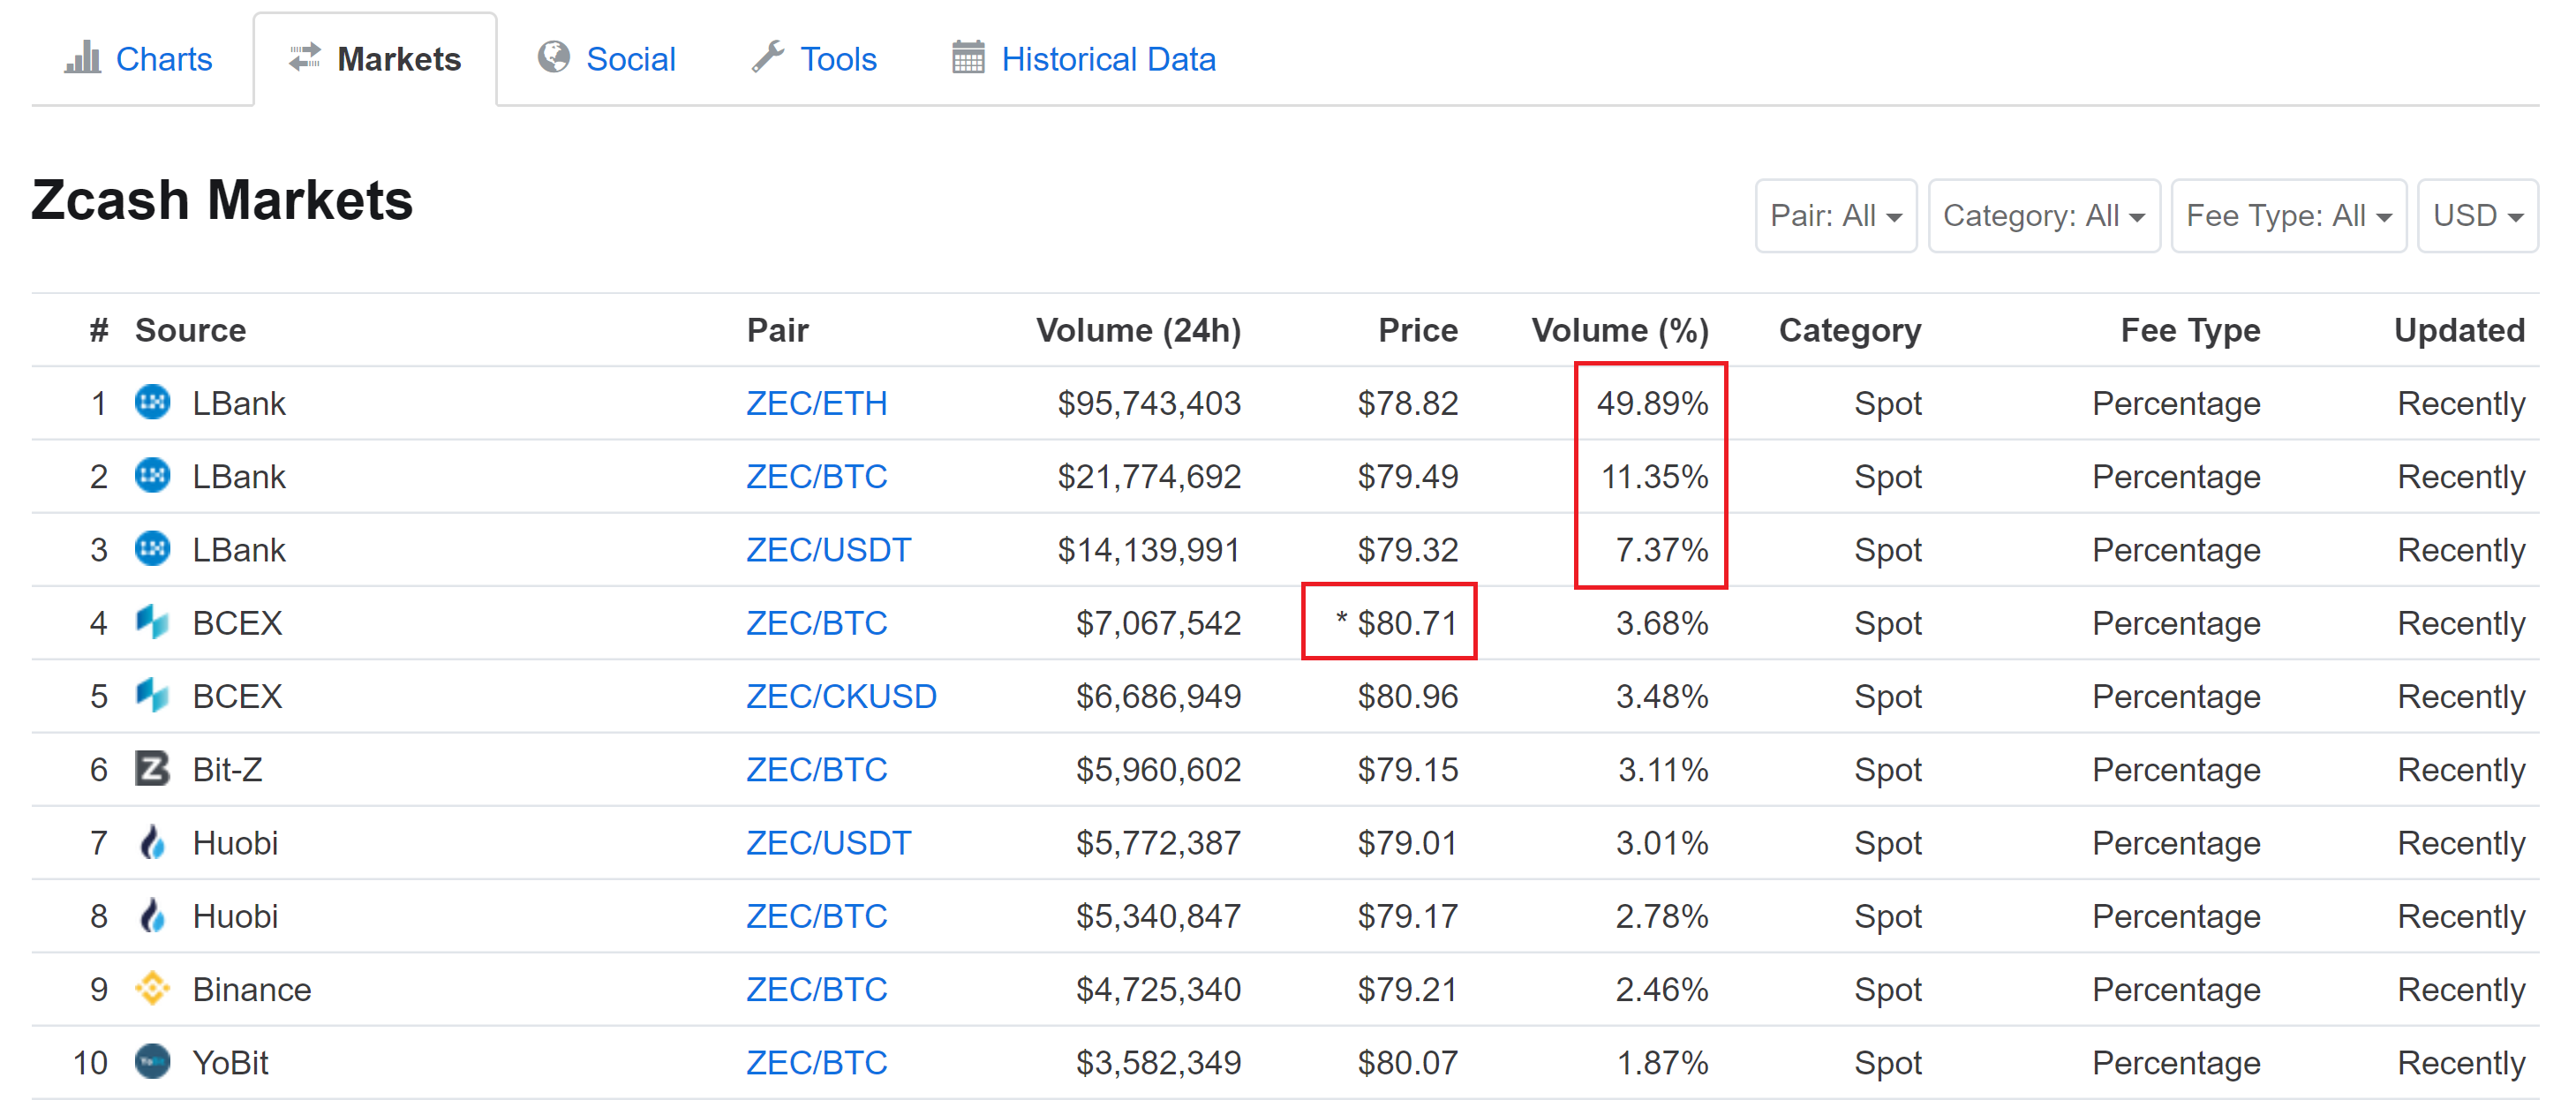
Task: Click the Binance exchange icon
Action: pyautogui.click(x=152, y=988)
